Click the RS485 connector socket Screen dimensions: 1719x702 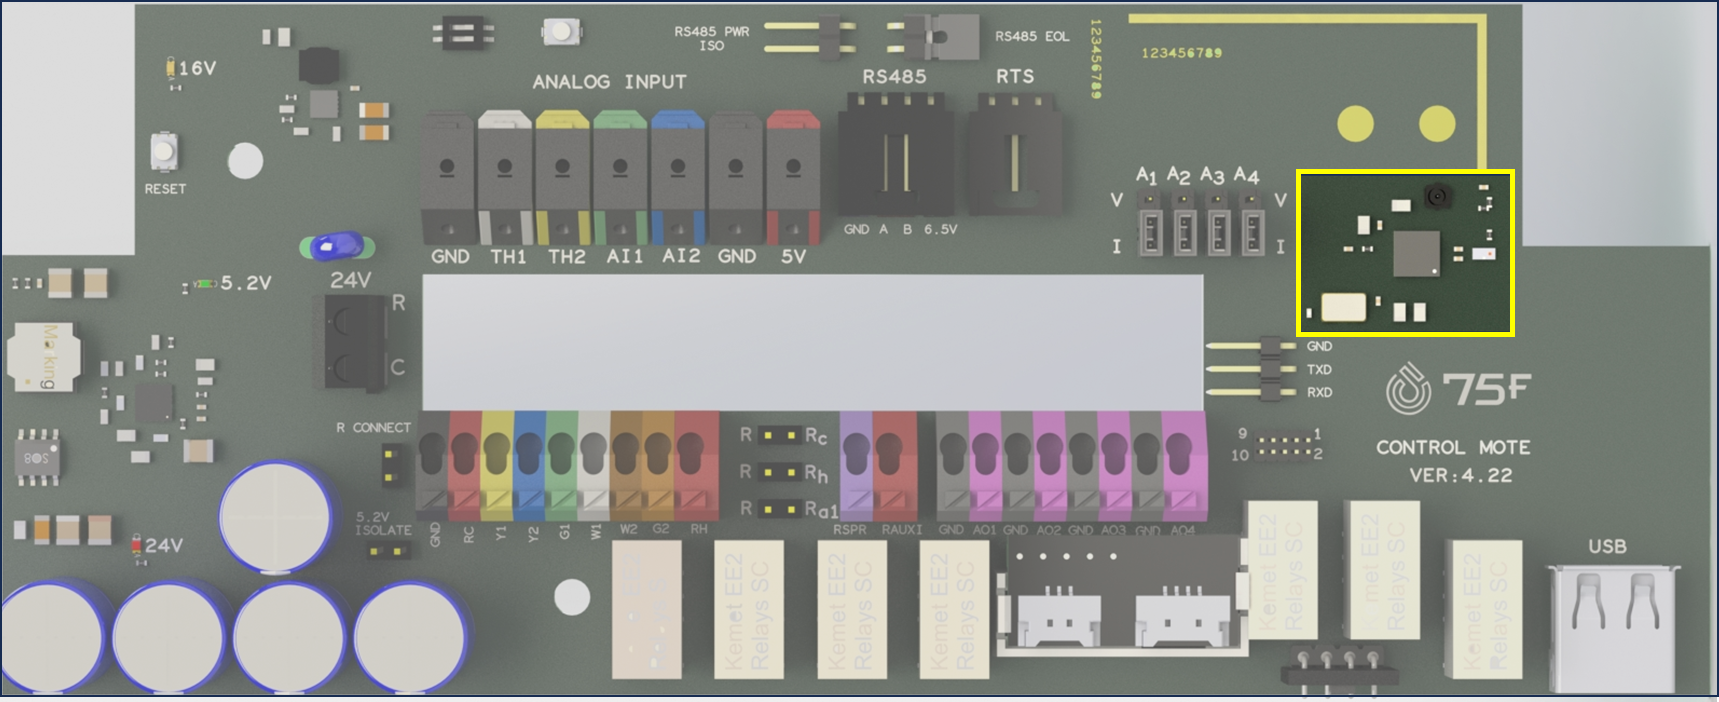[x=895, y=153]
